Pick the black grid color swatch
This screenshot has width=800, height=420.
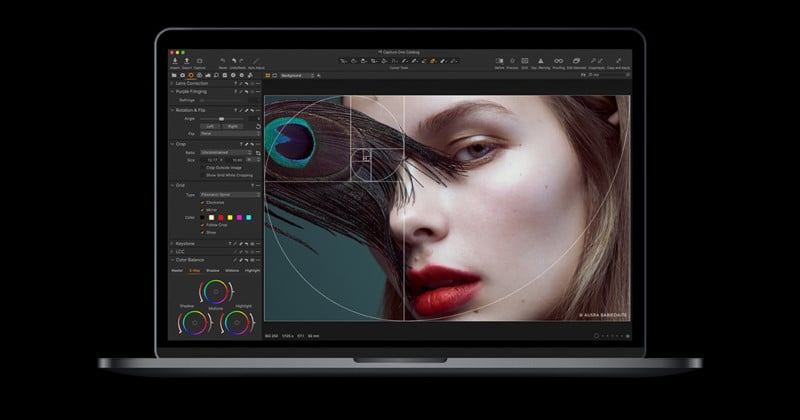click(203, 217)
